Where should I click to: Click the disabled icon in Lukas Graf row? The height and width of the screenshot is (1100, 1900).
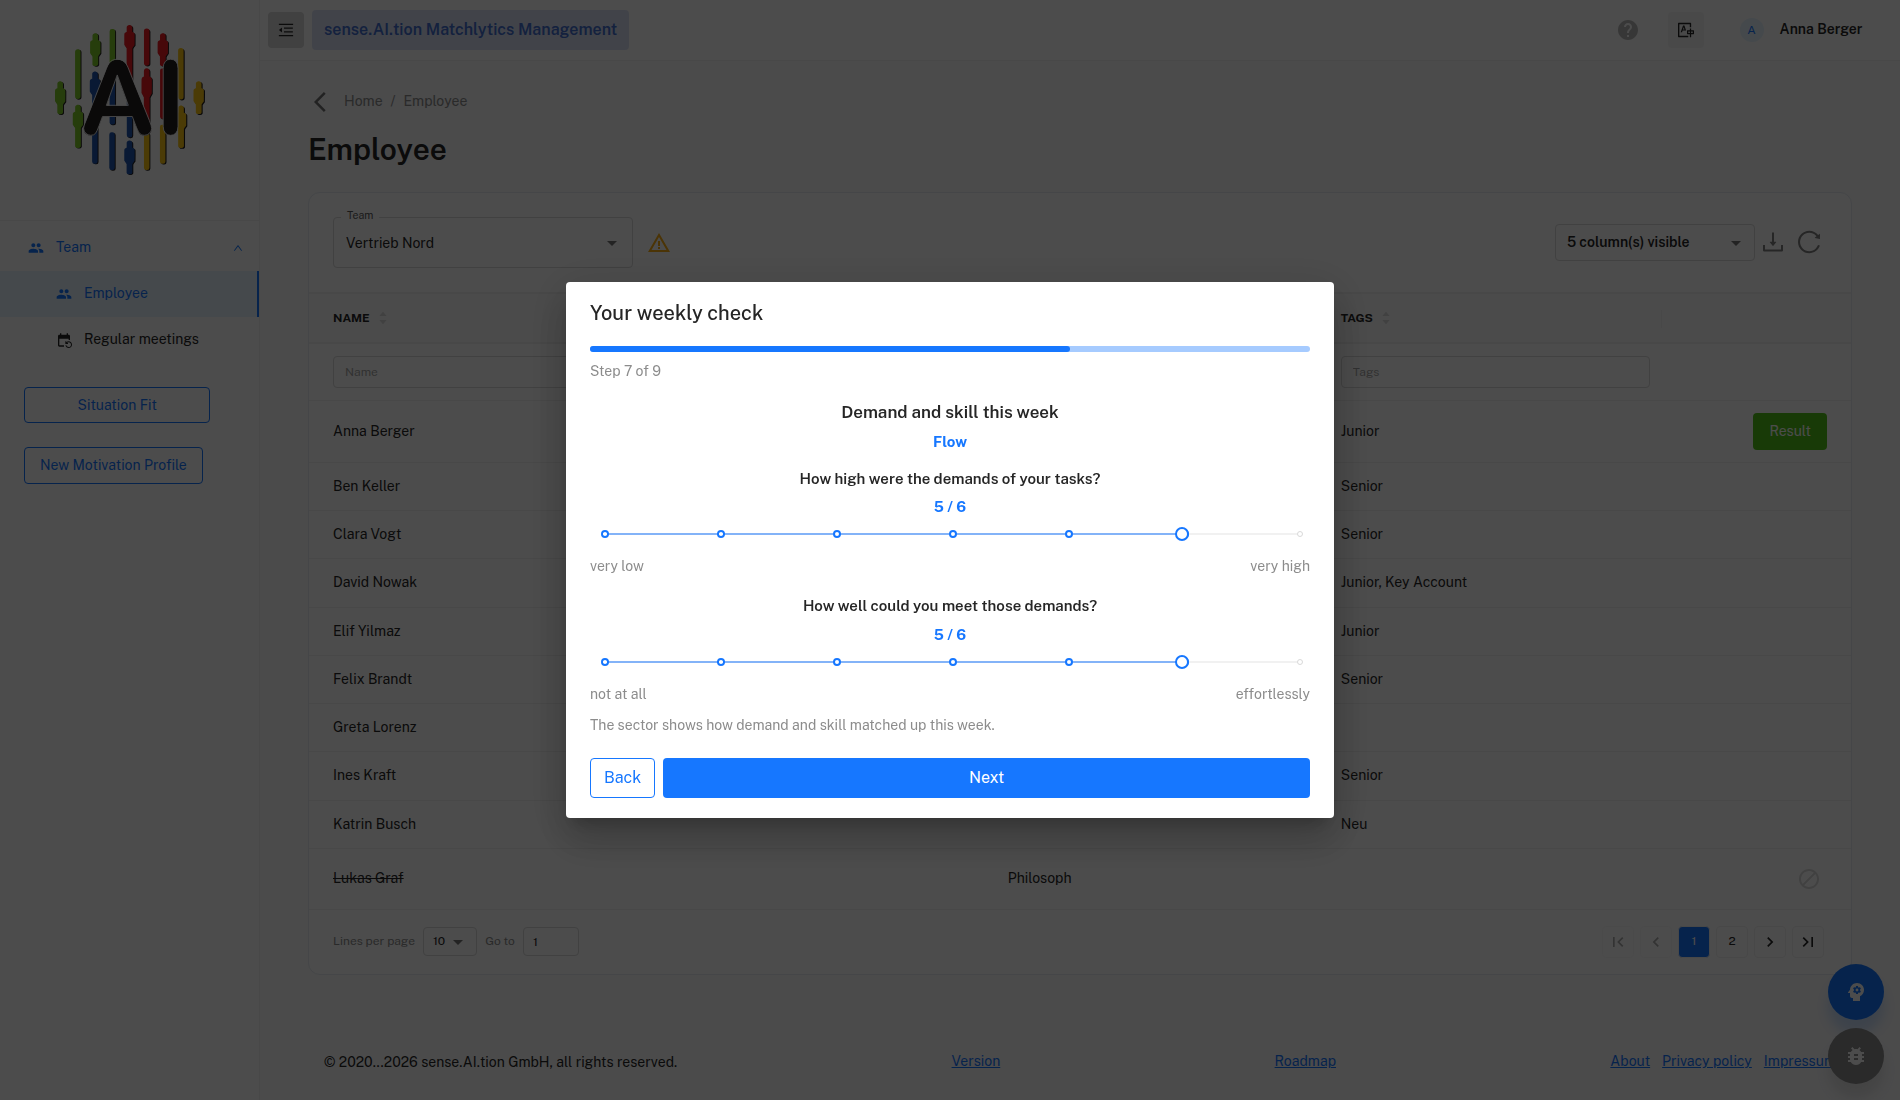pos(1809,879)
